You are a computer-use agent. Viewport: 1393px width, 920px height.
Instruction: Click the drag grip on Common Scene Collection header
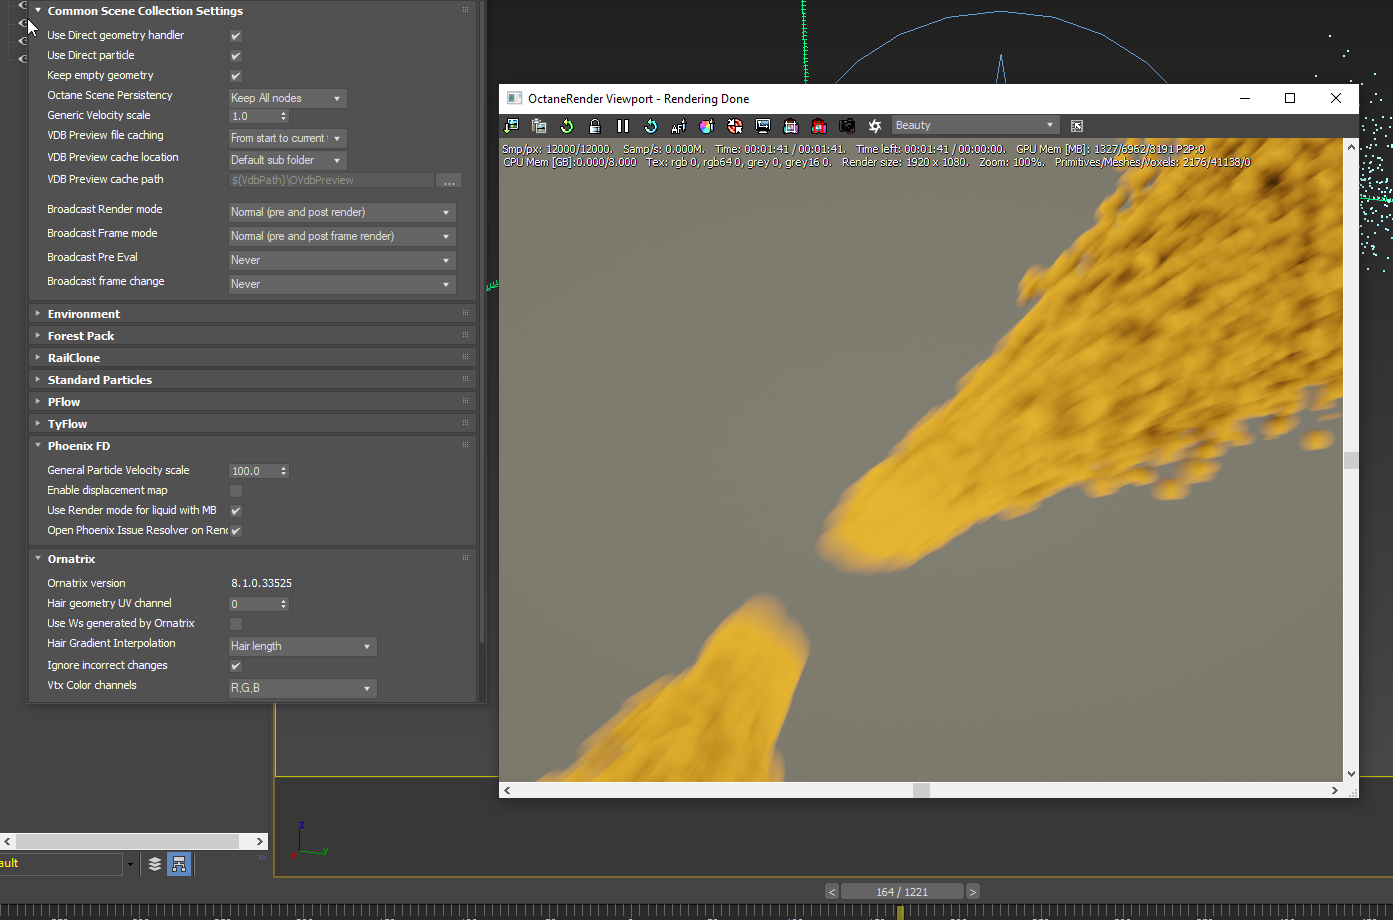(x=465, y=10)
